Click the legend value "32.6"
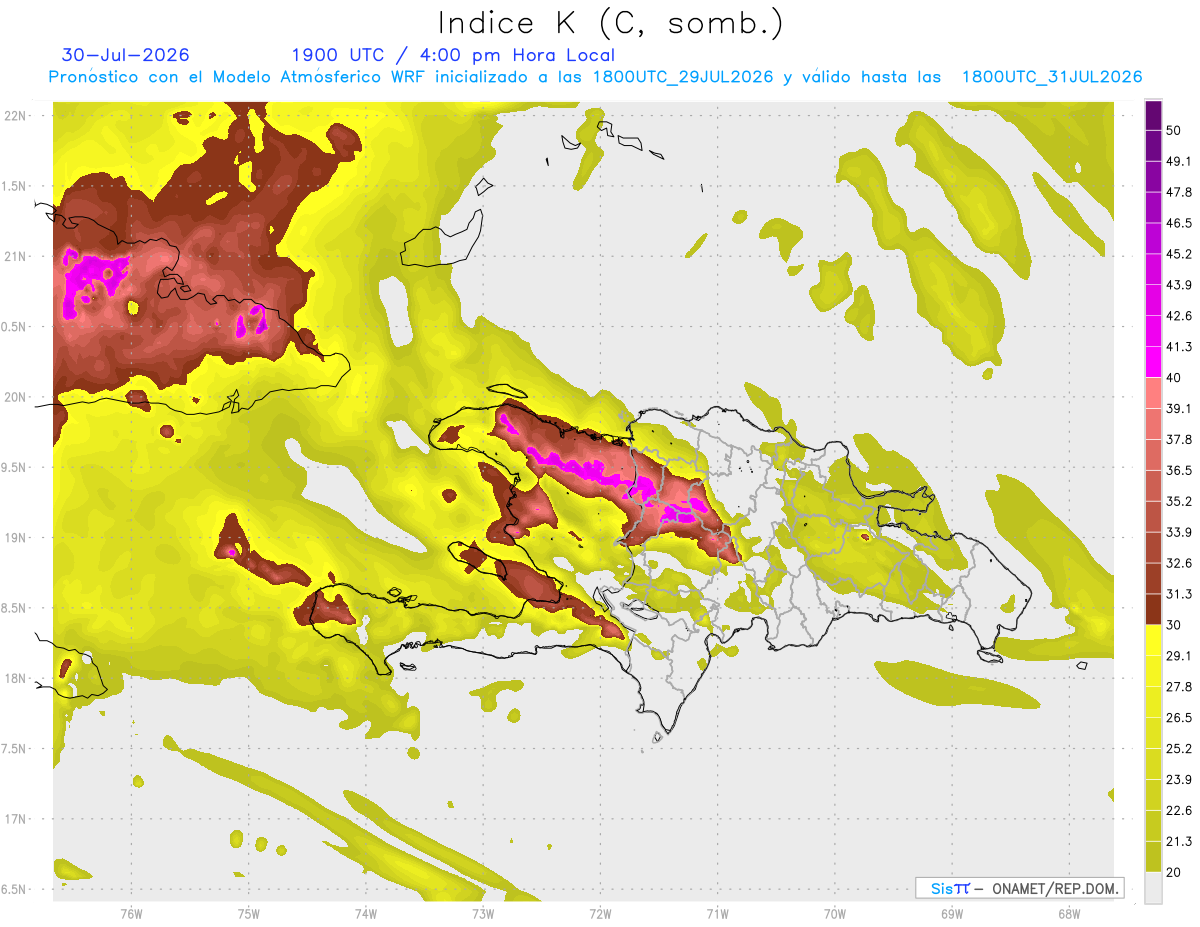 [1179, 563]
